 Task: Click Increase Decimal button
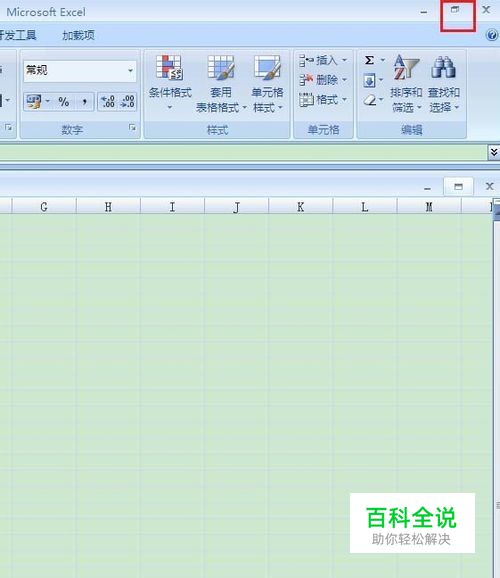[x=108, y=102]
